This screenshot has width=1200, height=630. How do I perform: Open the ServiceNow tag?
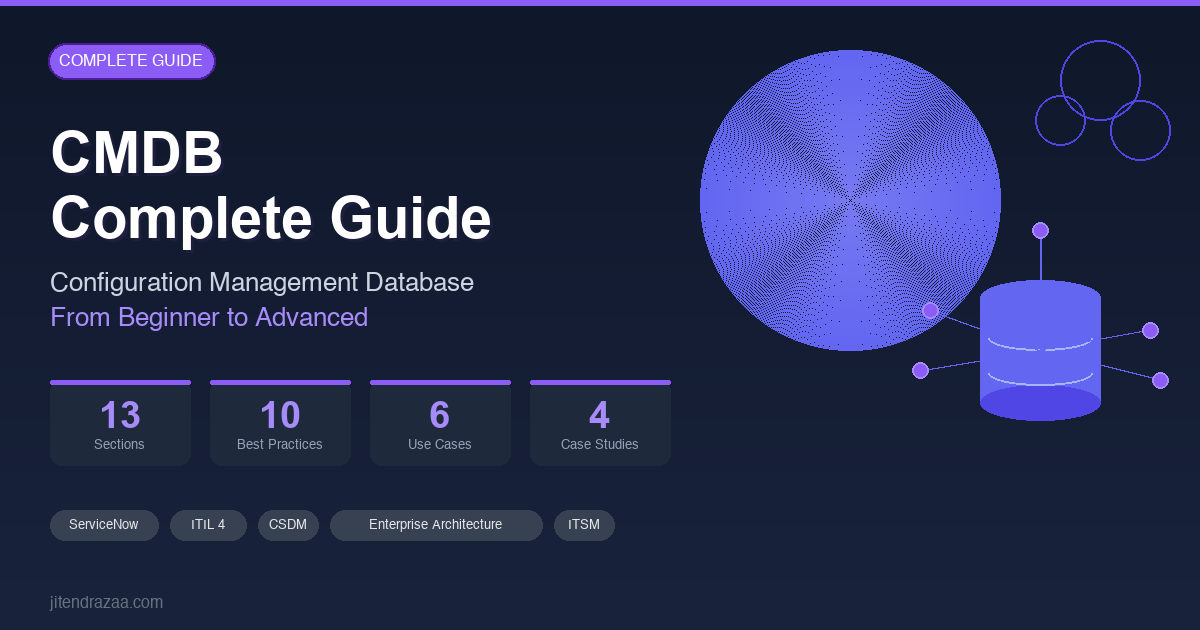point(104,524)
